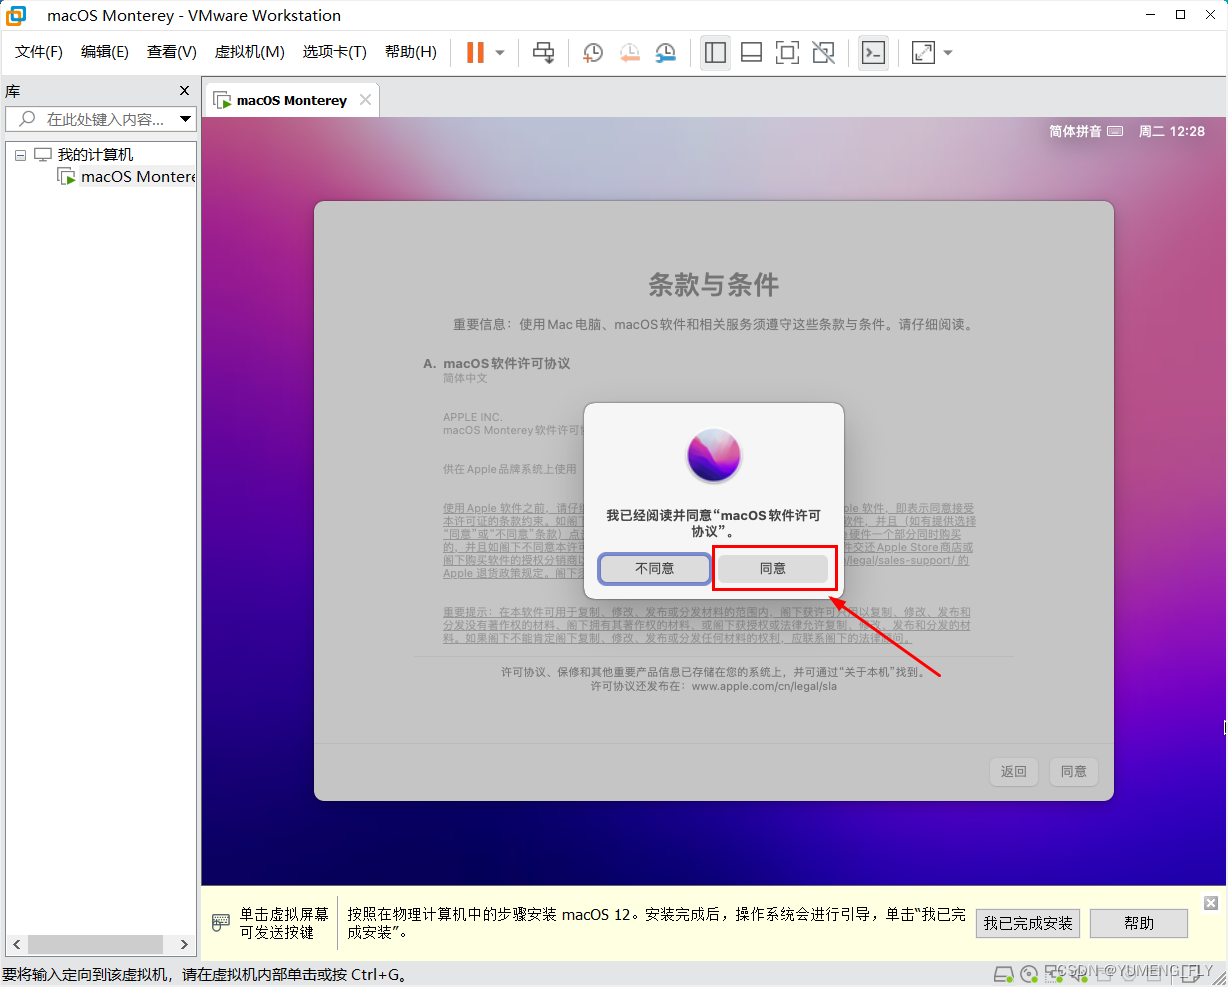The image size is (1228, 987).
Task: Take a snapshot of this virtual machine
Action: coord(593,52)
